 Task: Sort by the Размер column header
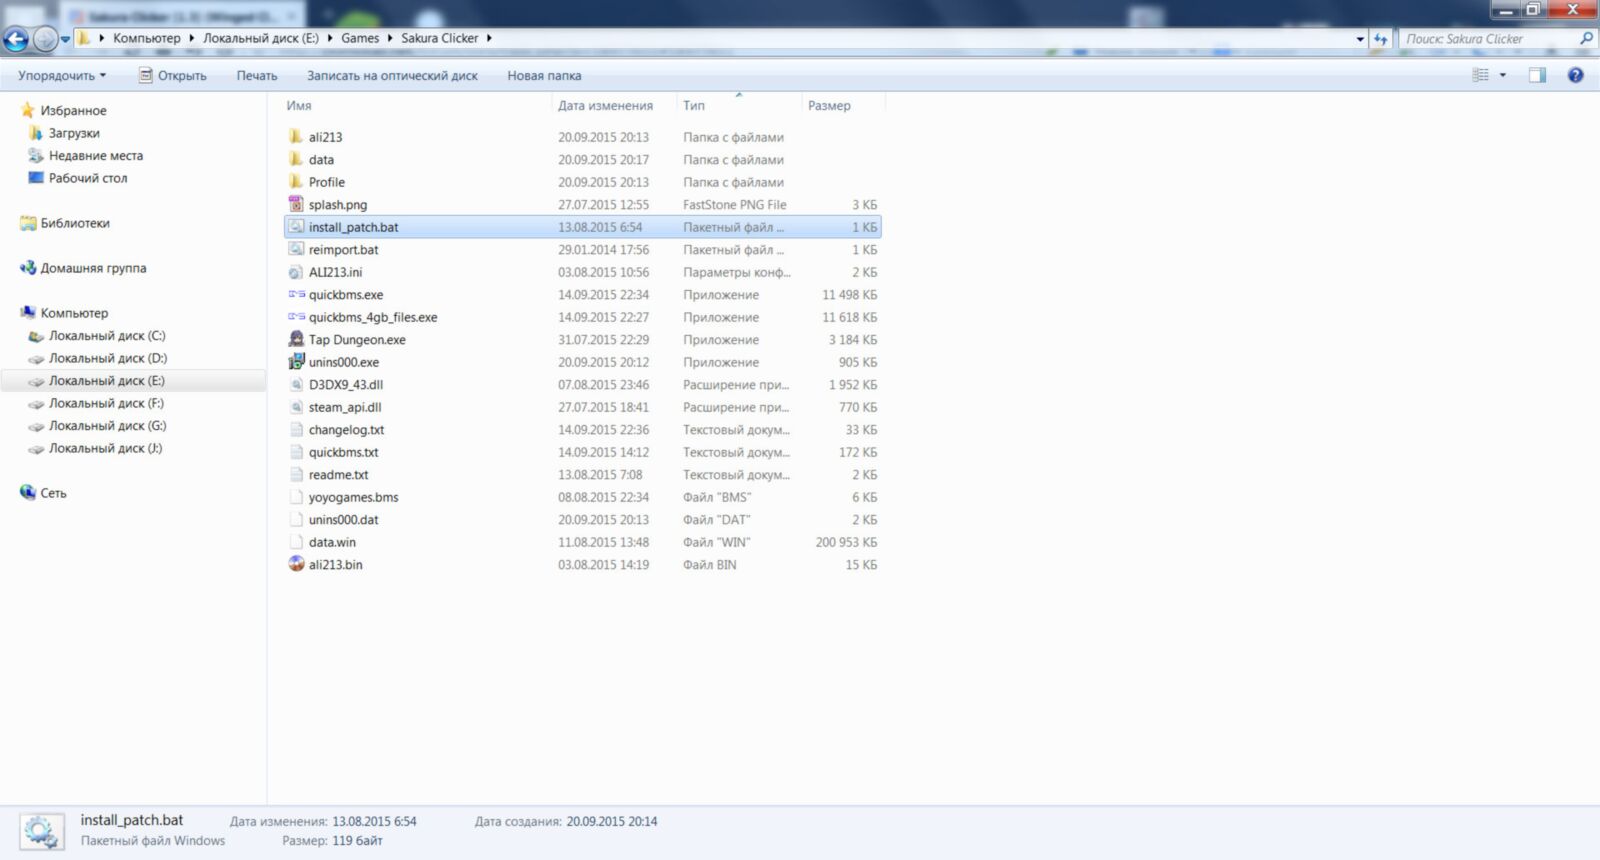pyautogui.click(x=829, y=106)
